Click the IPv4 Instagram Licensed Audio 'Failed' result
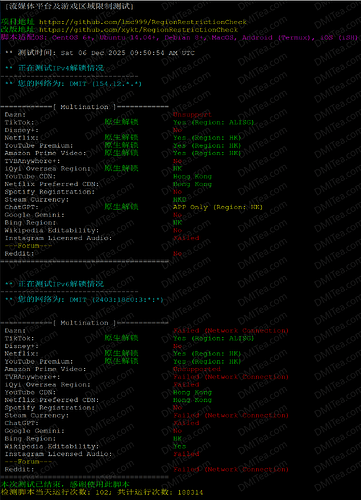 click(186, 238)
